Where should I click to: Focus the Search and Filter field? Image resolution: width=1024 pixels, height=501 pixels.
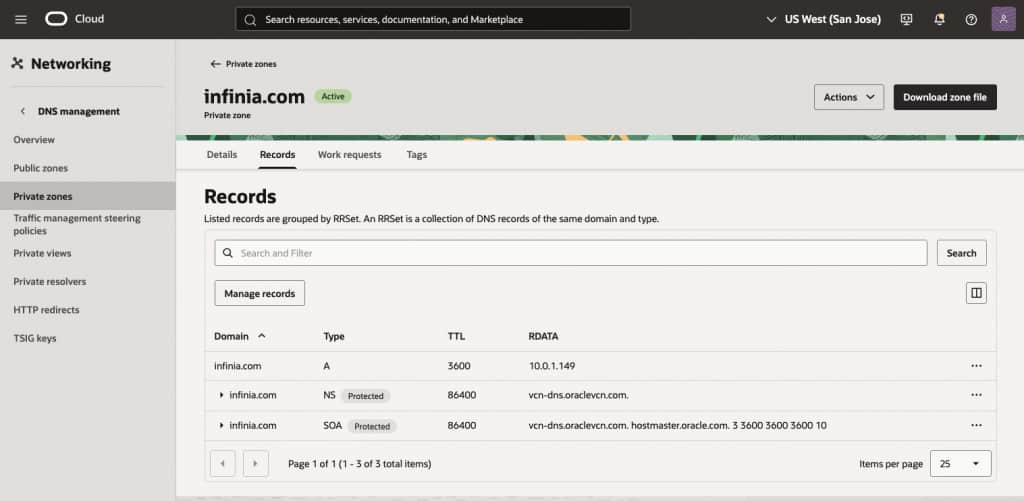tap(571, 253)
